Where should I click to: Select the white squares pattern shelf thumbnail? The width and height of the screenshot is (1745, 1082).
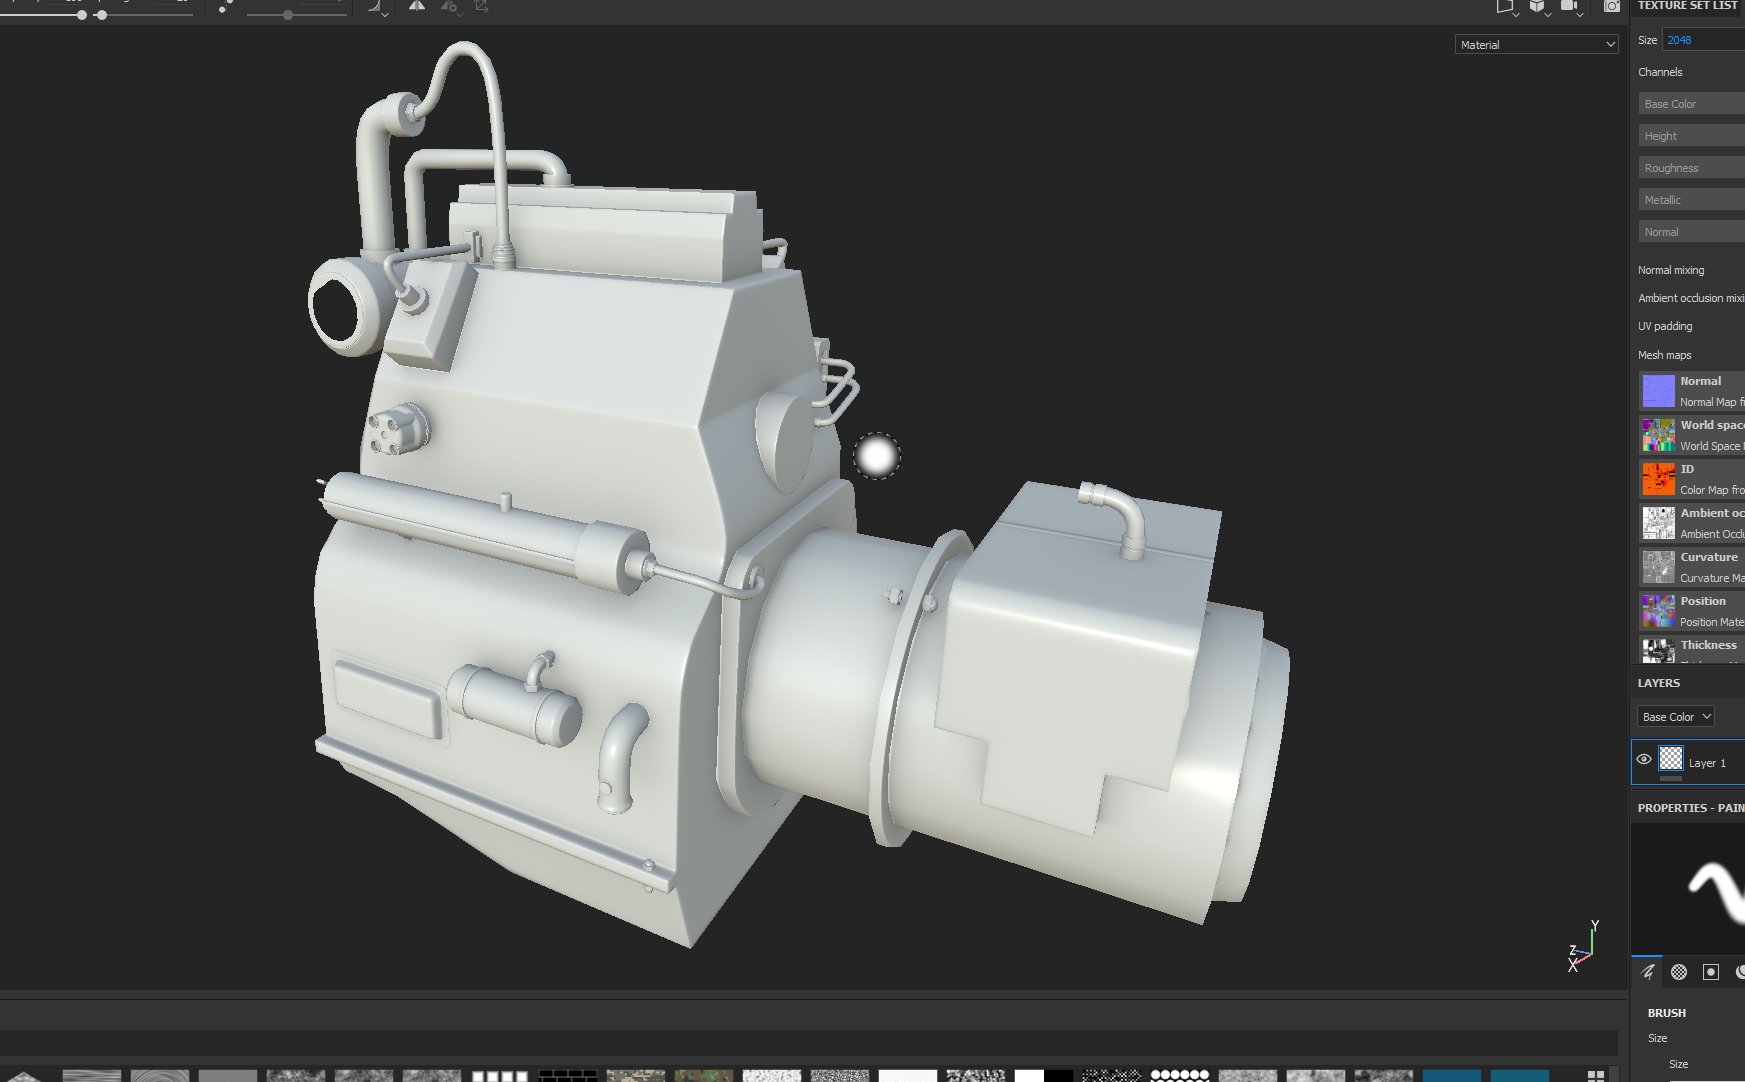[x=500, y=1076]
